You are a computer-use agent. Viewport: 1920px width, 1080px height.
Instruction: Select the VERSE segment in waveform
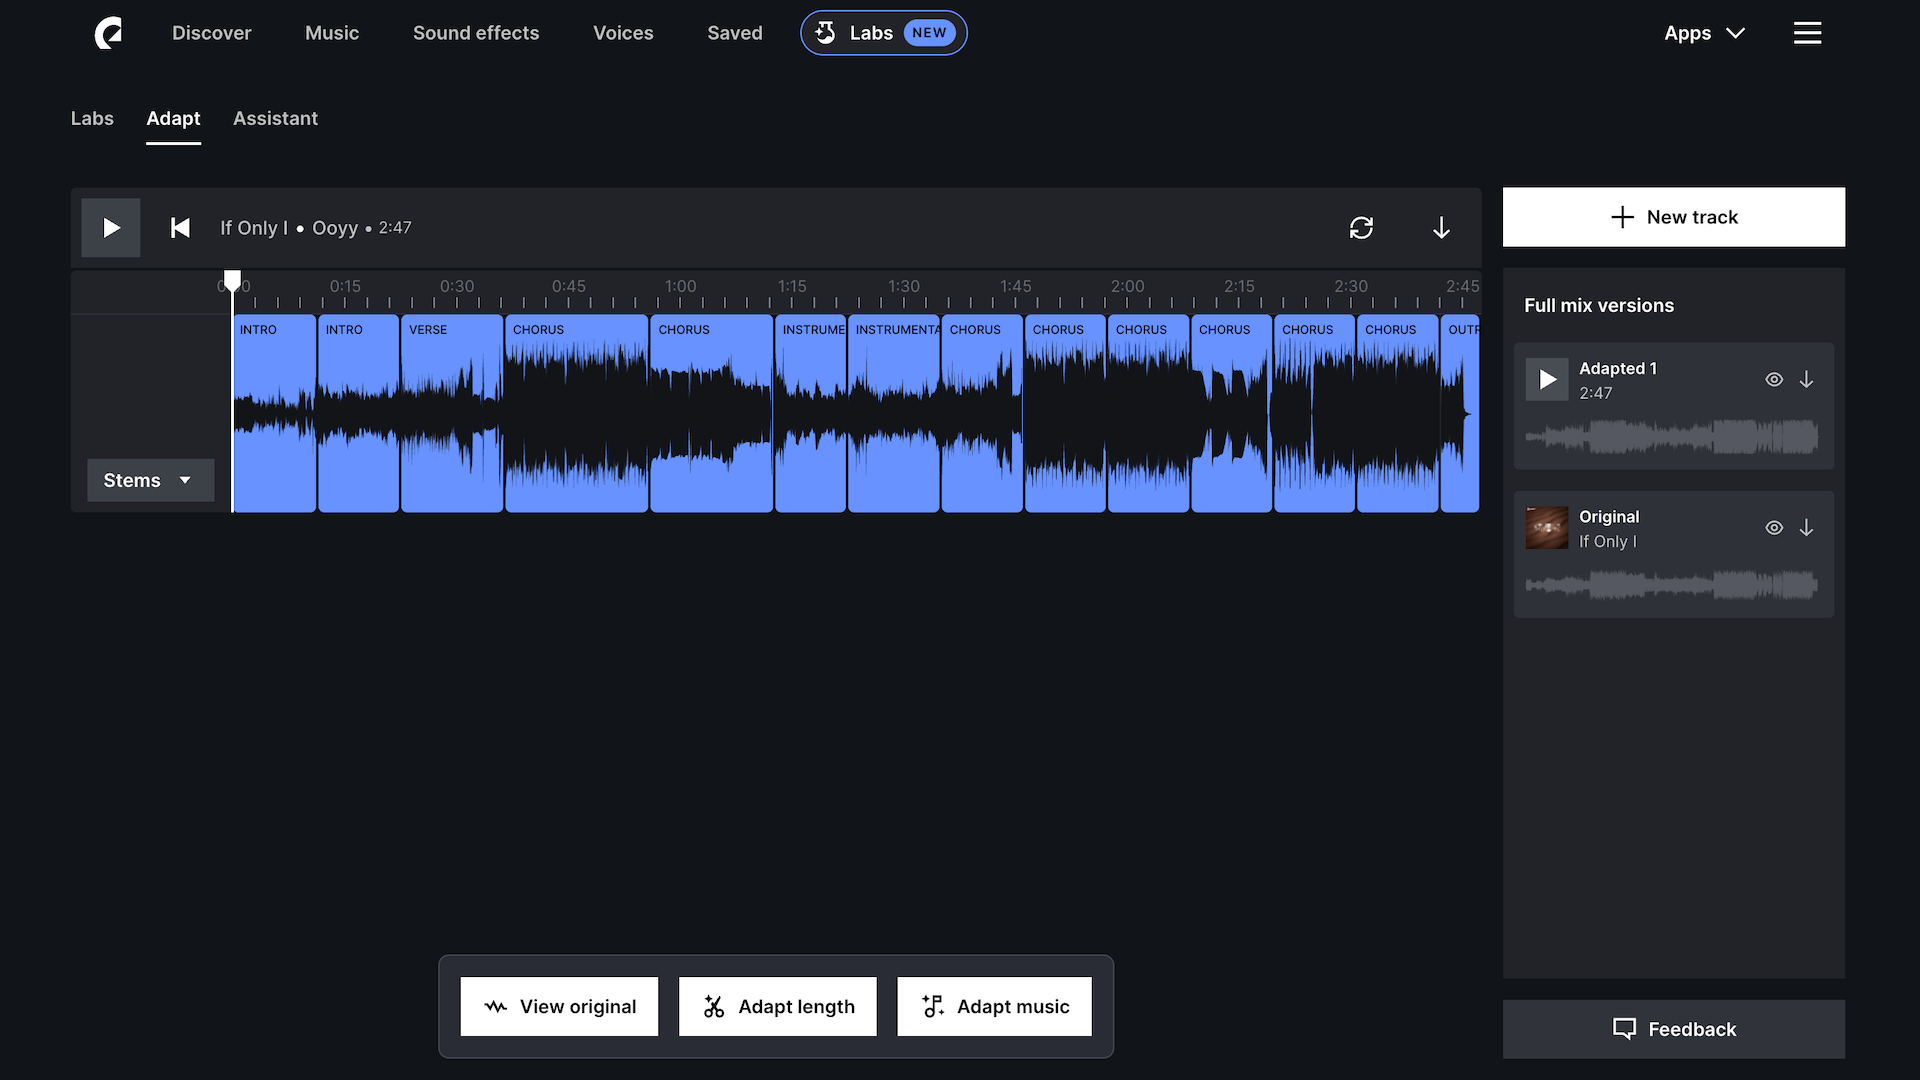(x=452, y=415)
